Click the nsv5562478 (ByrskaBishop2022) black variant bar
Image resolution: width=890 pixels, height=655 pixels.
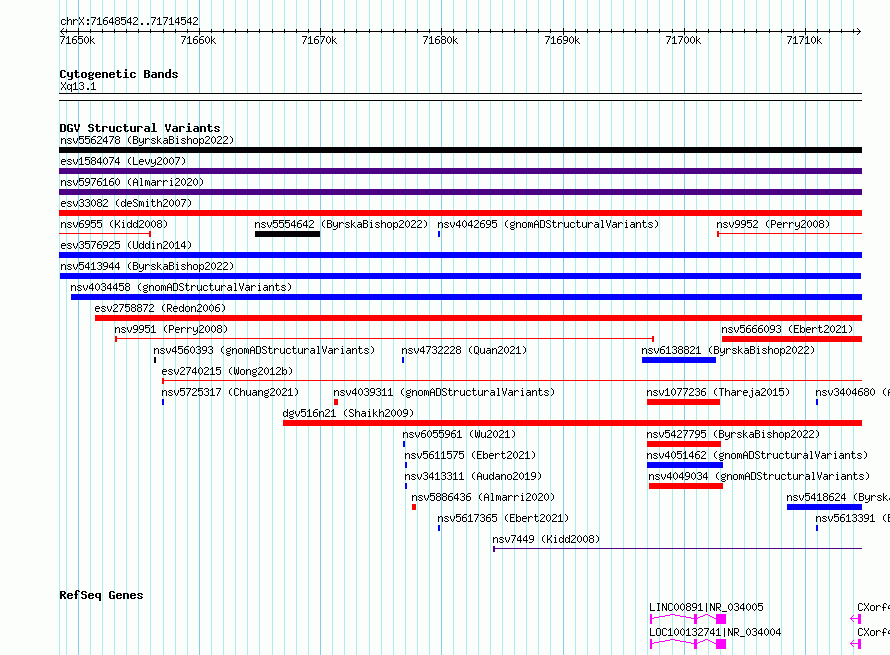point(460,150)
